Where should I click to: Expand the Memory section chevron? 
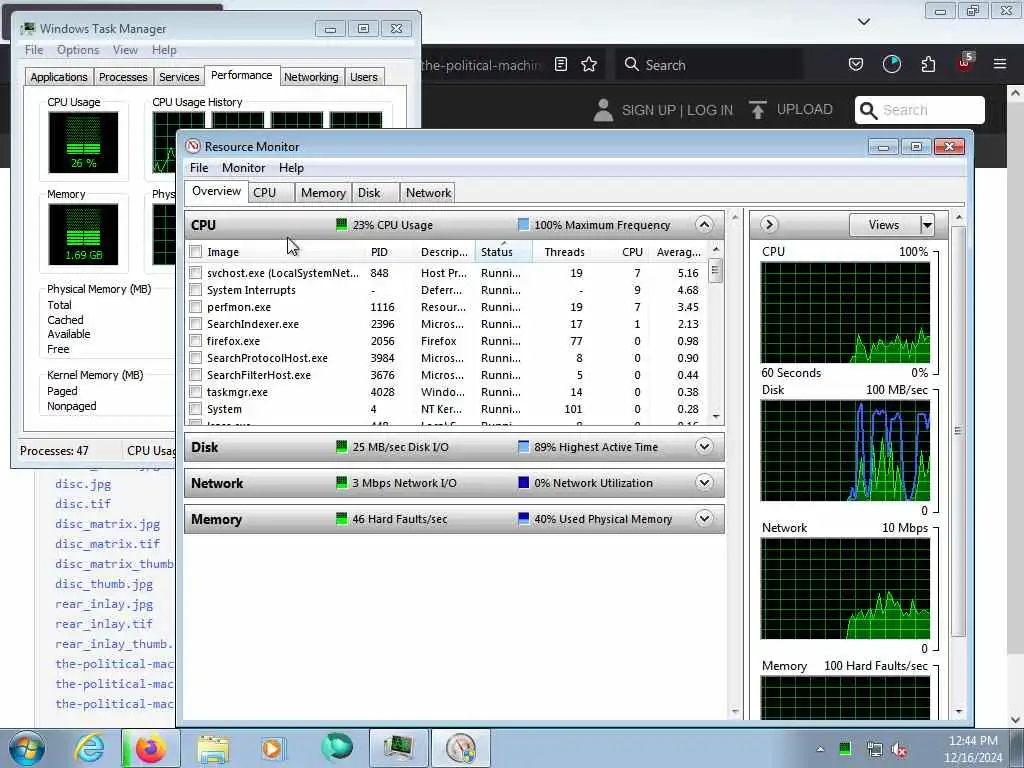[704, 519]
